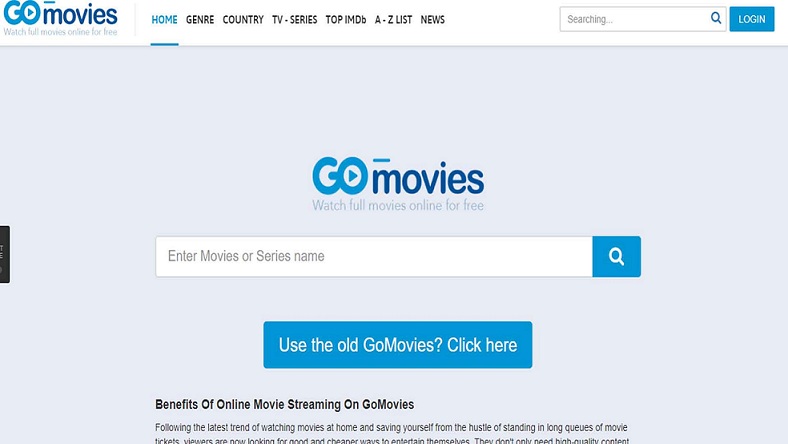Click the dark side tab on left edge
This screenshot has height=444, width=788.
click(x=5, y=254)
